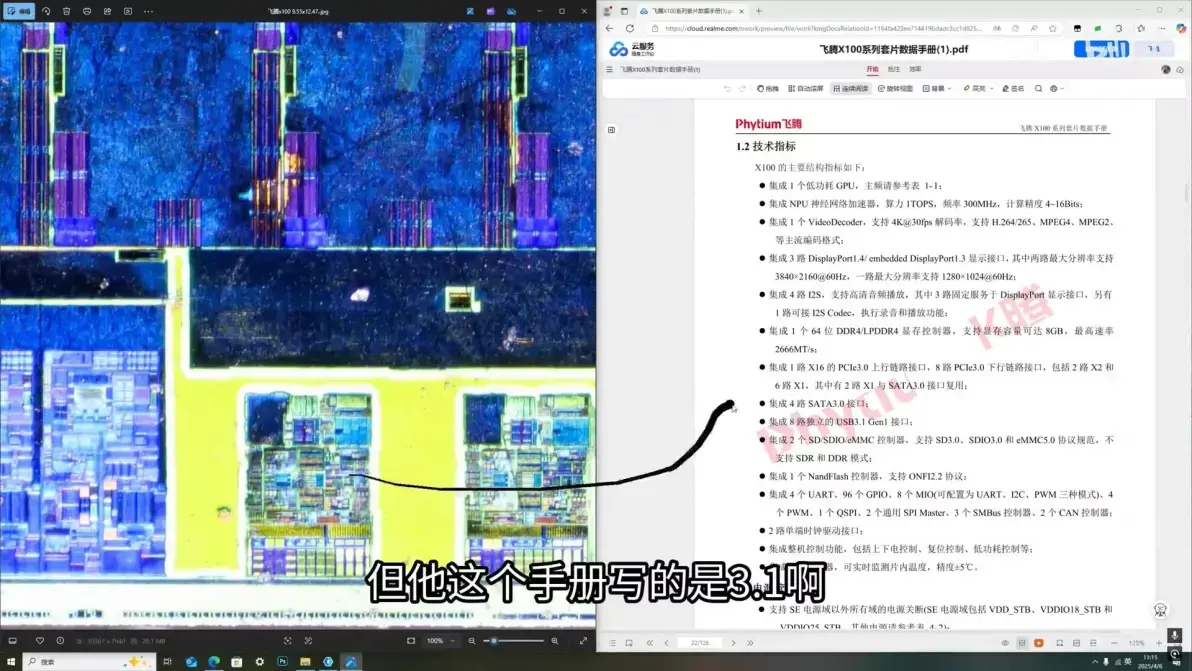Jump to the last PDF page
1192x671 pixels.
point(750,643)
